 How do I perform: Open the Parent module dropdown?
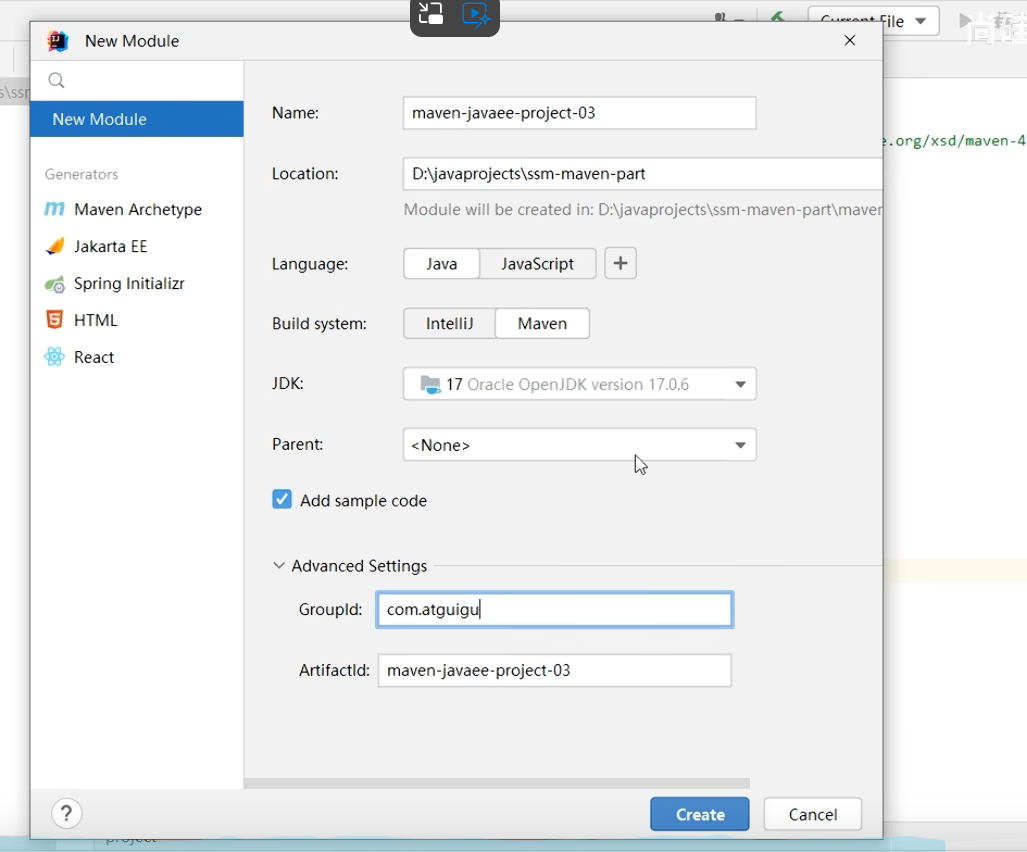[x=580, y=445]
